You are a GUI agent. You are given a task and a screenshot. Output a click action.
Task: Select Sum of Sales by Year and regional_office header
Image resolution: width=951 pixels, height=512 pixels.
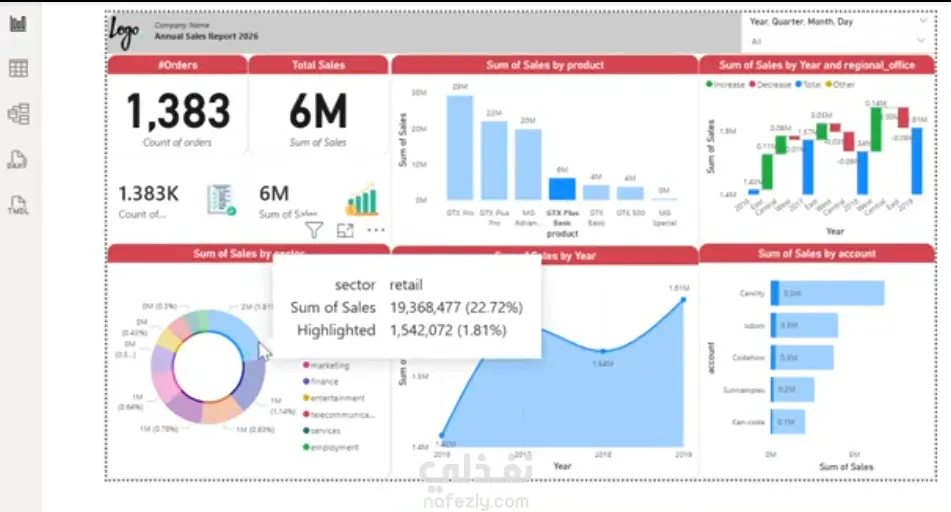coord(817,65)
